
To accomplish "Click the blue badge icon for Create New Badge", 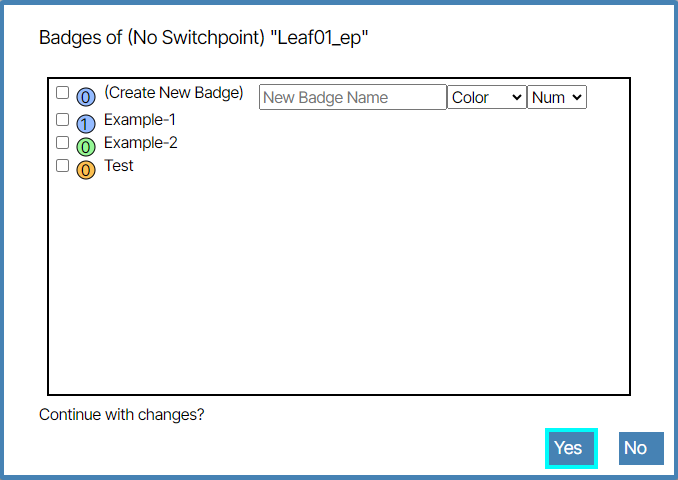I will click(86, 98).
